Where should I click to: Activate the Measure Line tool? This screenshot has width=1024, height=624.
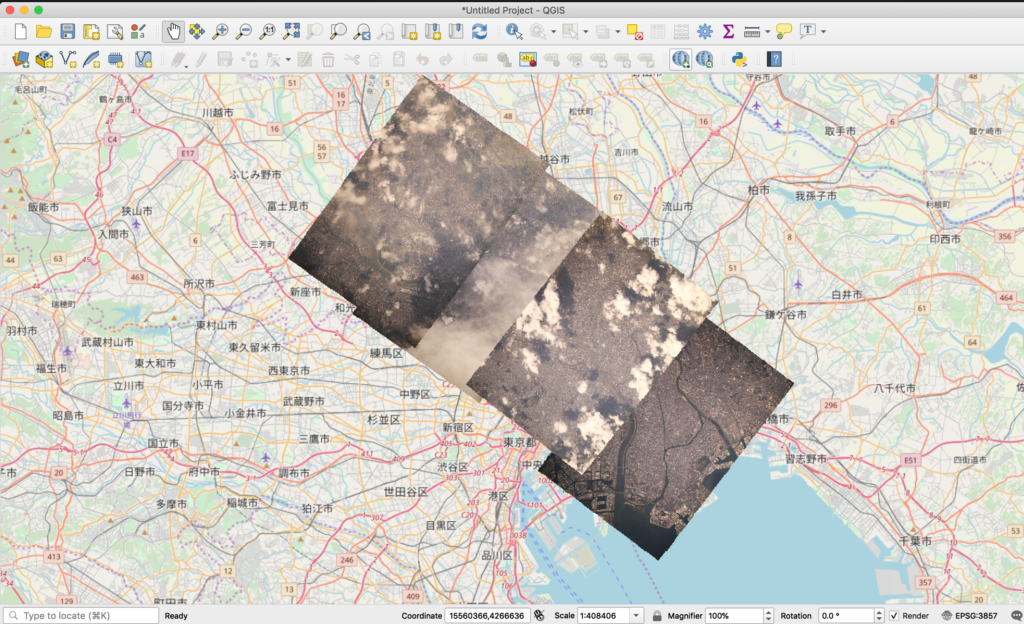pyautogui.click(x=752, y=31)
